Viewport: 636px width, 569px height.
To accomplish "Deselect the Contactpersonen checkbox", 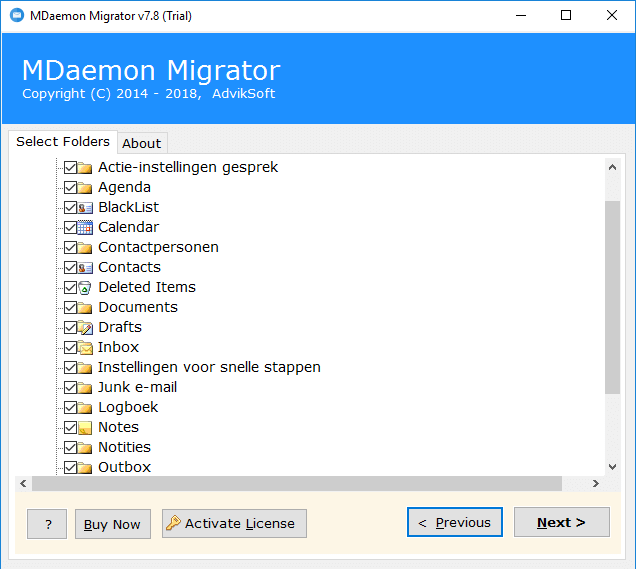I will coord(71,247).
